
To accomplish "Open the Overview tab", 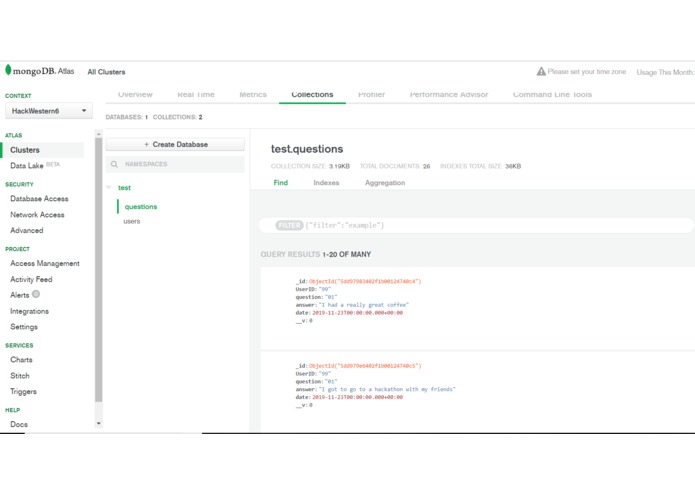I will coord(135,94).
